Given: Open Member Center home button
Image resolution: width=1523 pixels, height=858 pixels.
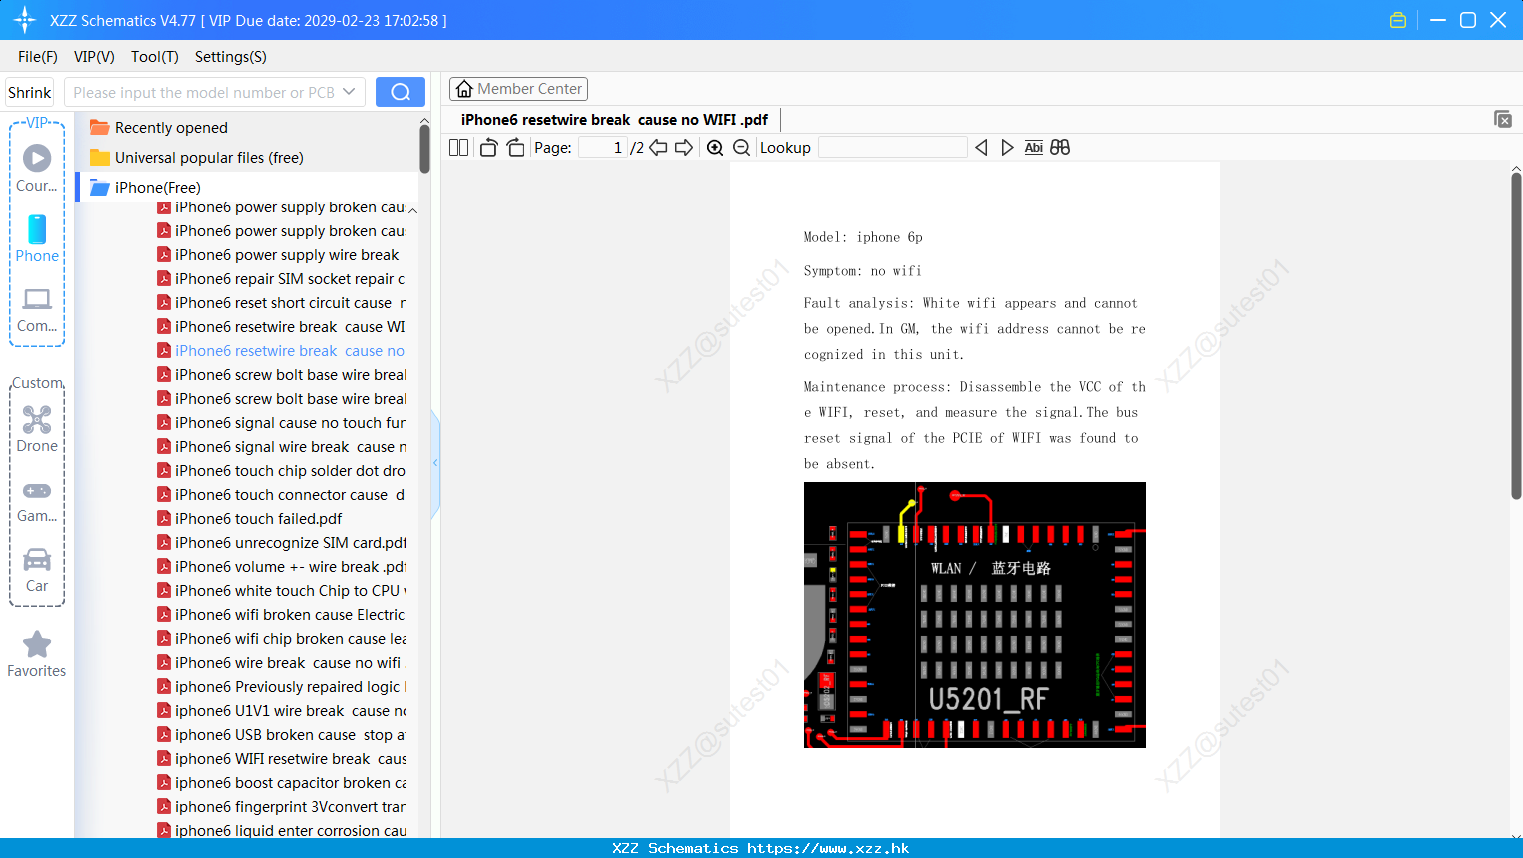Looking at the screenshot, I should pos(518,89).
